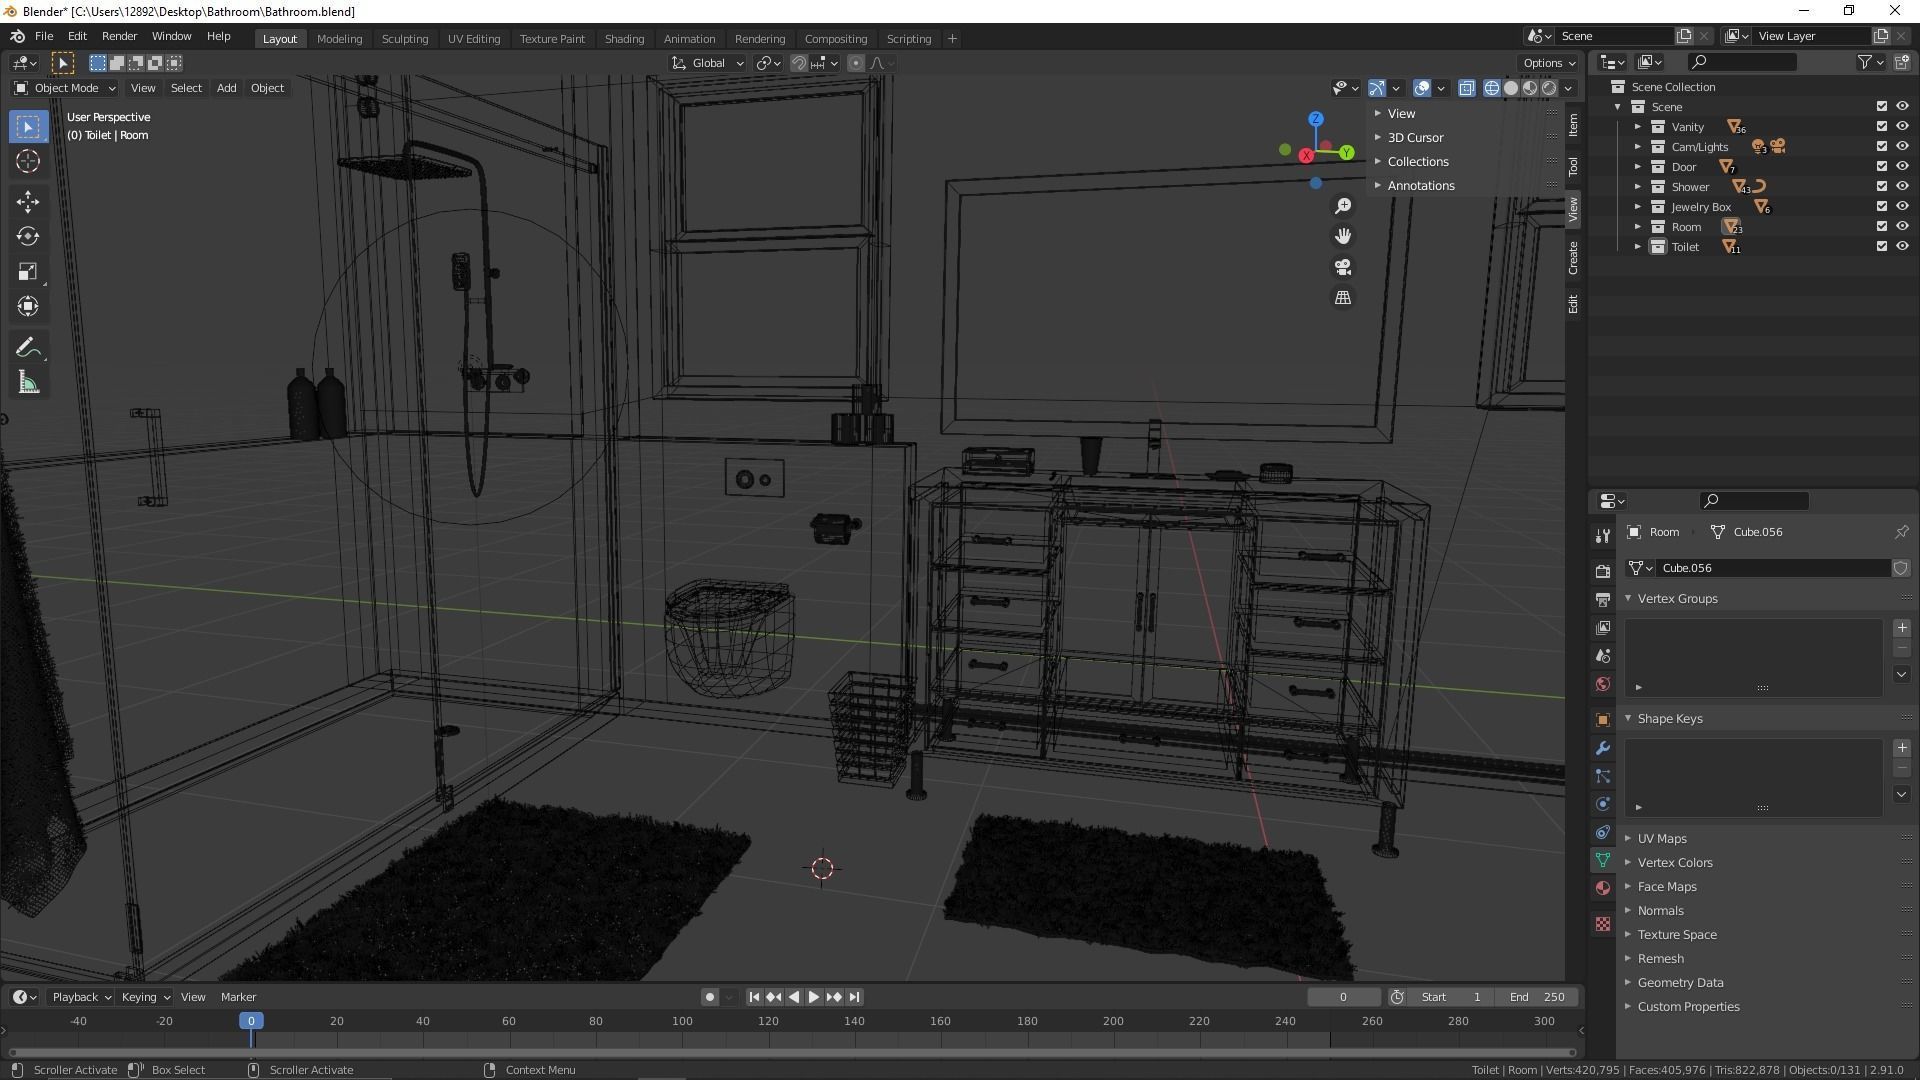The image size is (1920, 1080).
Task: Click the timeline Marker menu
Action: pyautogui.click(x=238, y=997)
